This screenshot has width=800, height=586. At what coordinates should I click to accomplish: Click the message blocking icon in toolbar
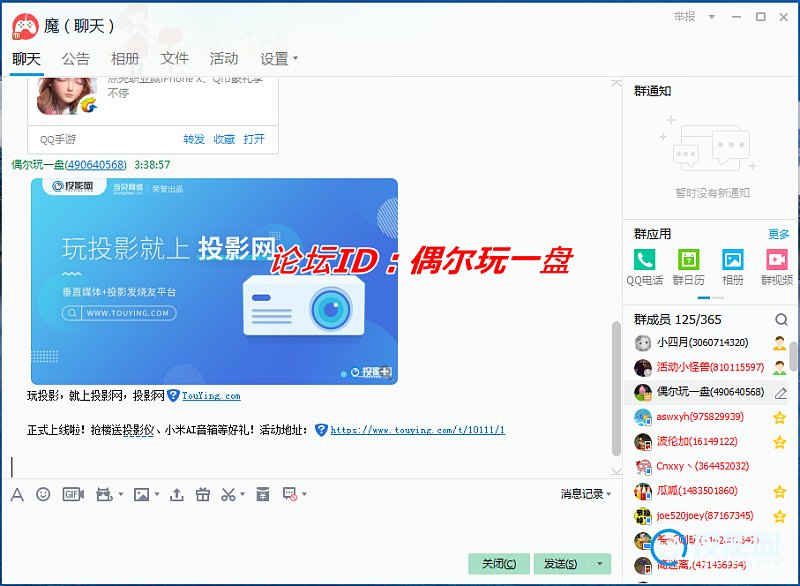290,494
